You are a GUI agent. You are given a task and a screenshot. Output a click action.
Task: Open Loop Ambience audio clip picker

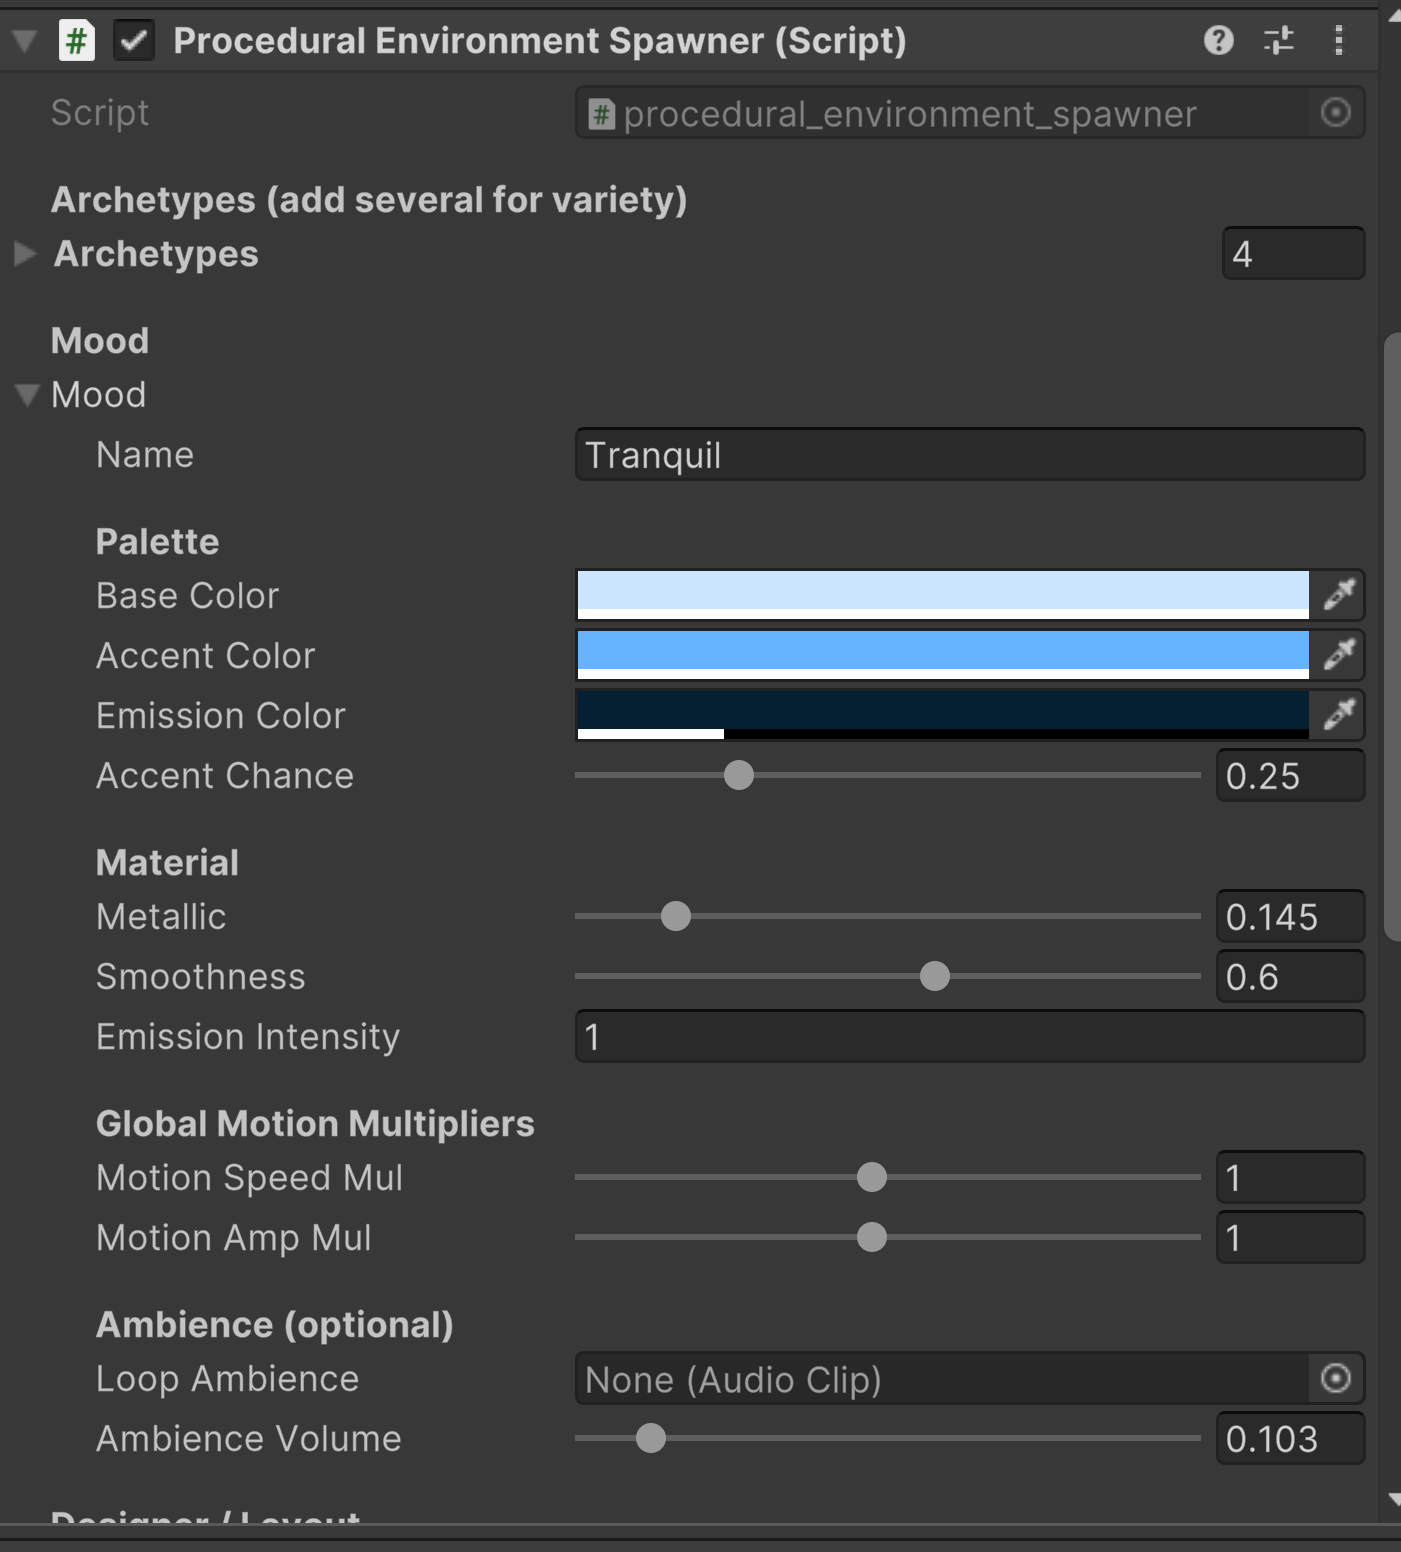pyautogui.click(x=1335, y=1379)
